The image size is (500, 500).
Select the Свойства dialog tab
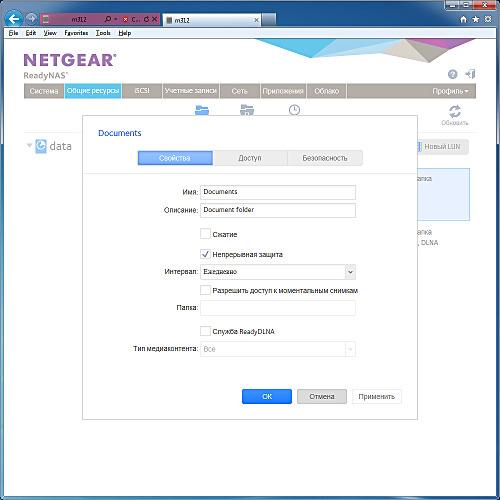[175, 158]
